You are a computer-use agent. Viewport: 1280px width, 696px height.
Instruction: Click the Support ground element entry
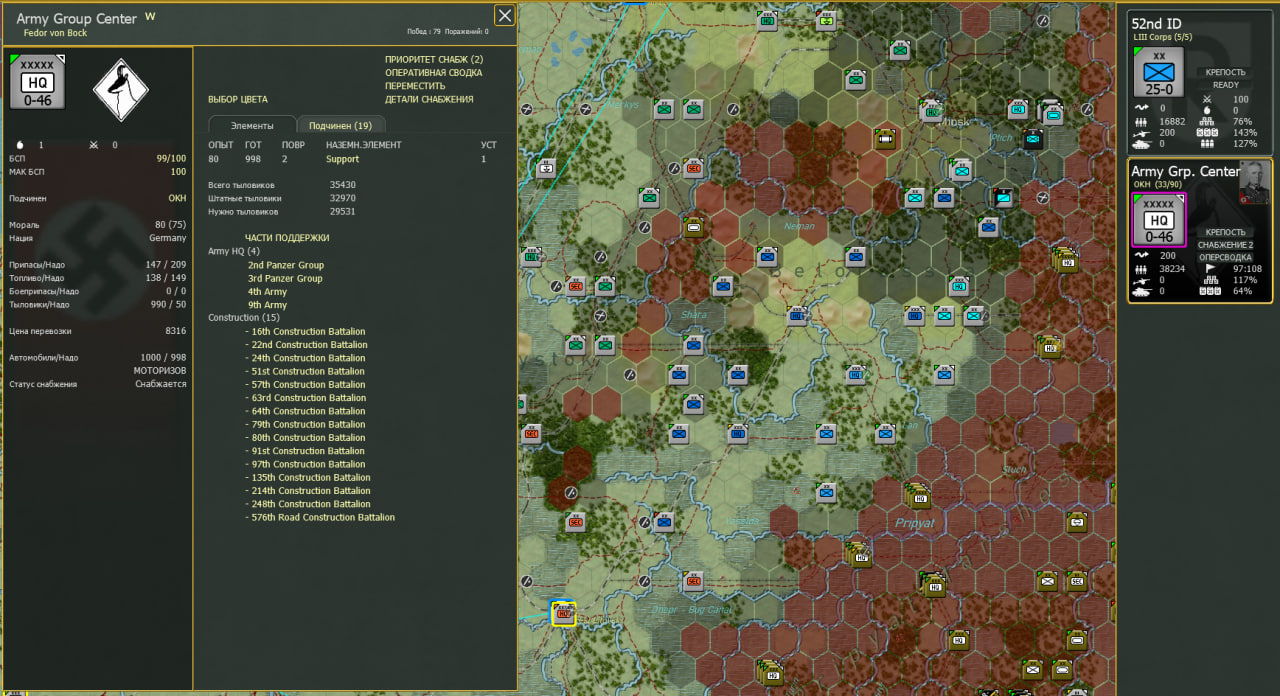[342, 159]
